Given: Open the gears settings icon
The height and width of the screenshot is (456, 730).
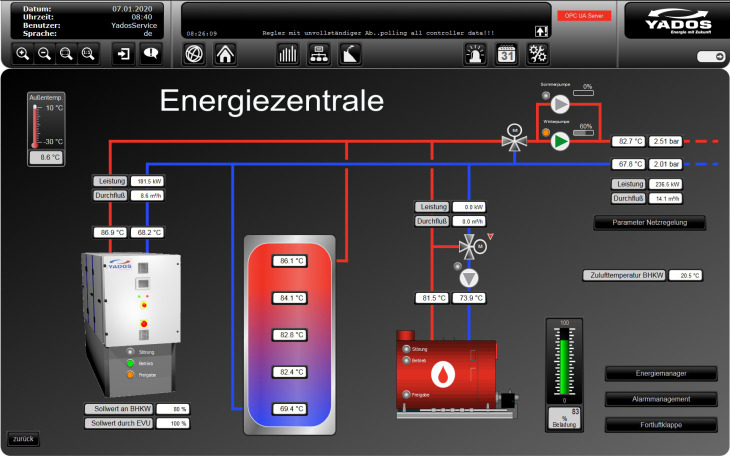Looking at the screenshot, I should (538, 54).
